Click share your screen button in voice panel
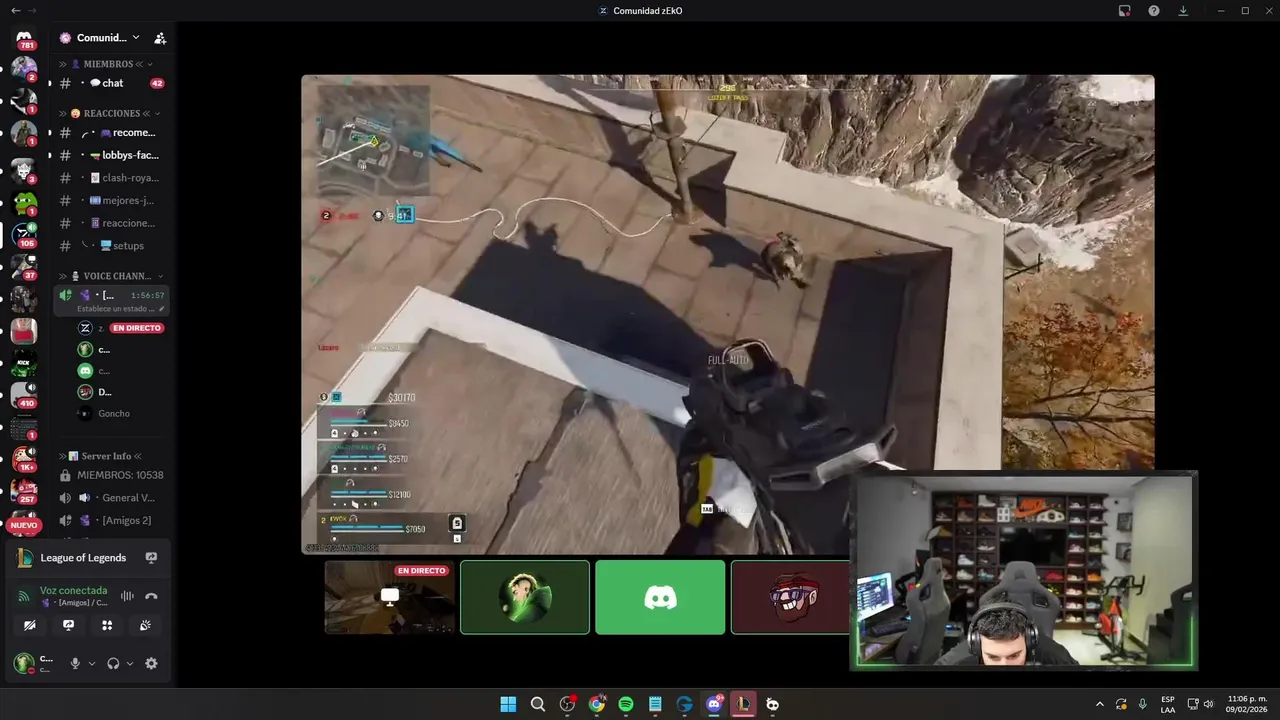 [x=68, y=625]
